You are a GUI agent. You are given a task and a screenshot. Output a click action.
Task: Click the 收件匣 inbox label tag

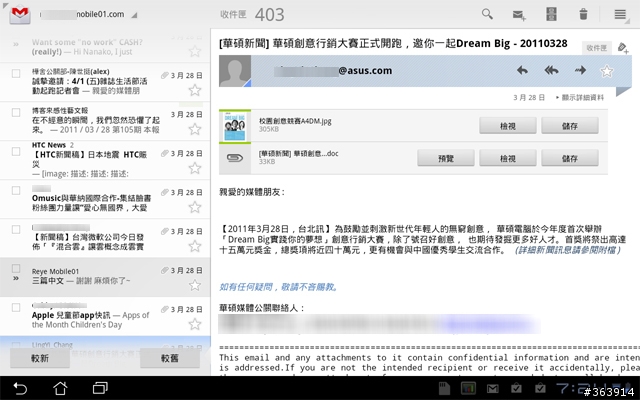(596, 48)
